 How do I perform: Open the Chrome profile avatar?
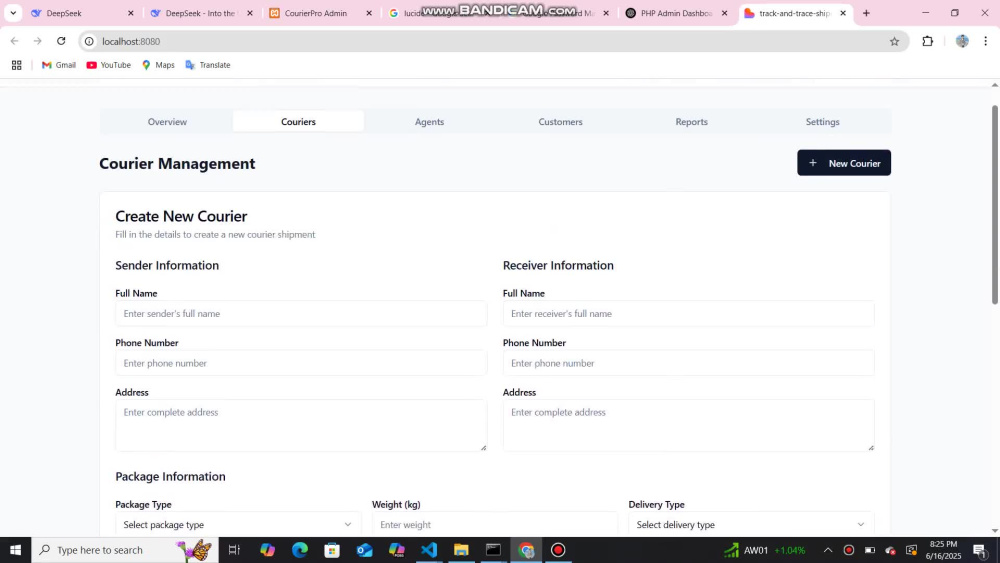tap(962, 41)
